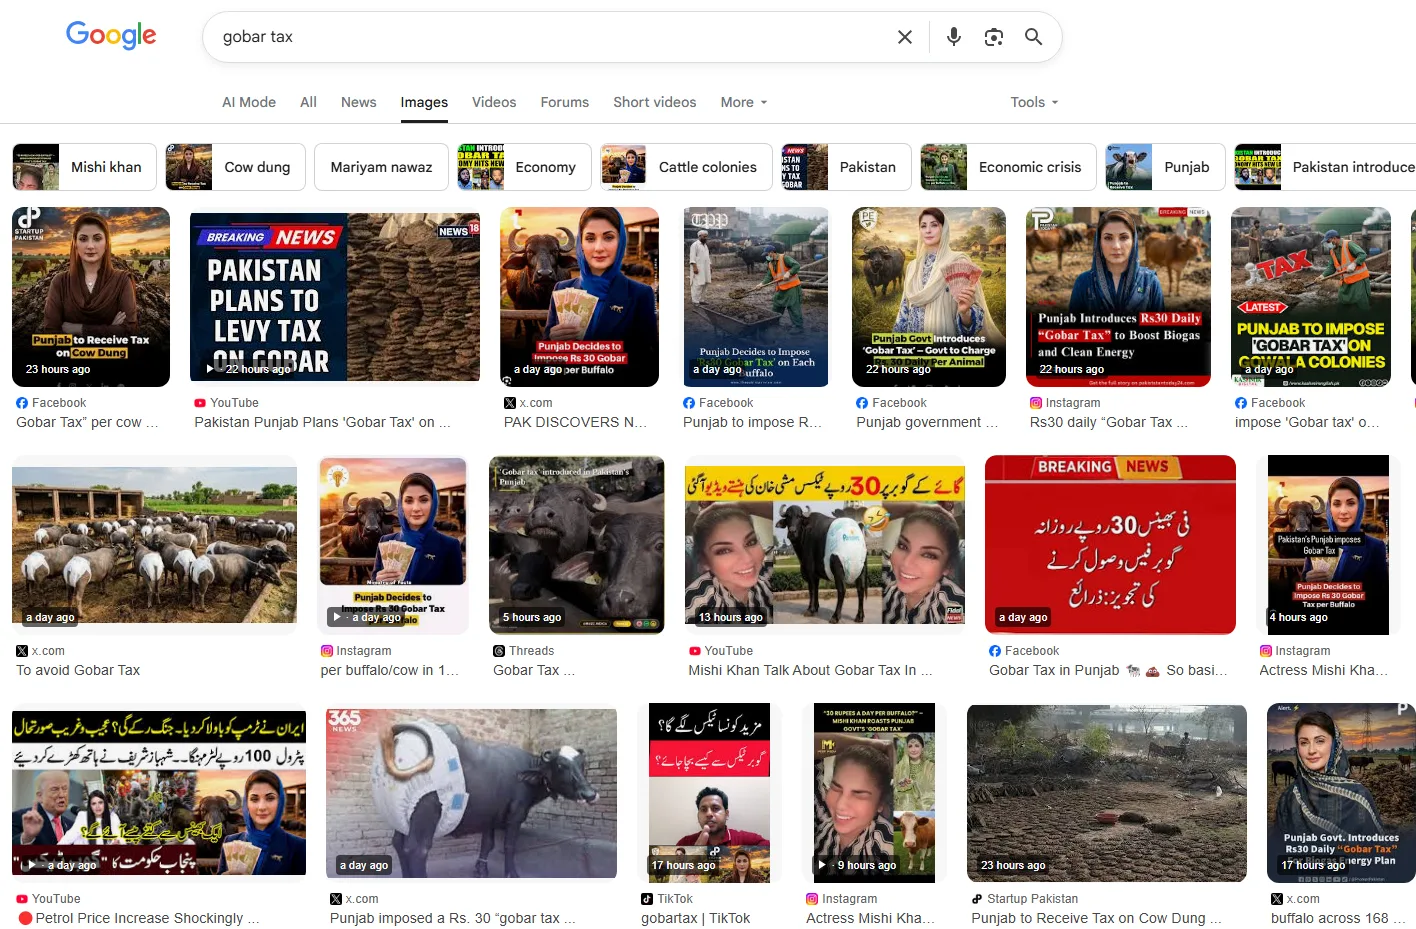The width and height of the screenshot is (1416, 929).
Task: Start voice search with the microphone icon
Action: click(x=953, y=37)
